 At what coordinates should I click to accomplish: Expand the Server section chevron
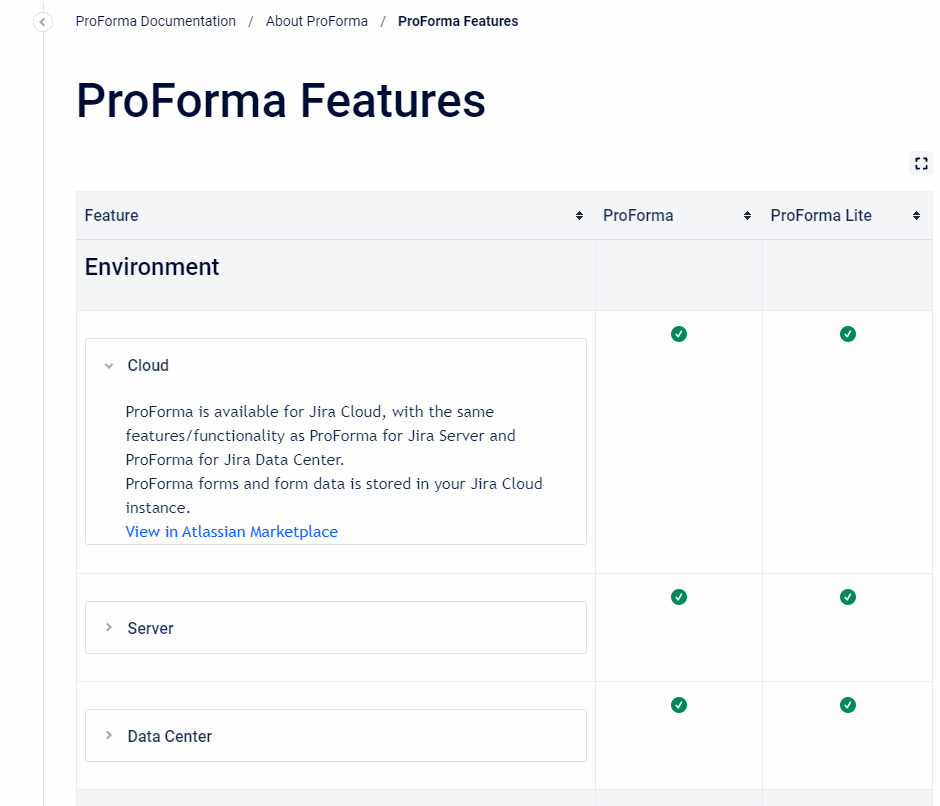click(109, 627)
